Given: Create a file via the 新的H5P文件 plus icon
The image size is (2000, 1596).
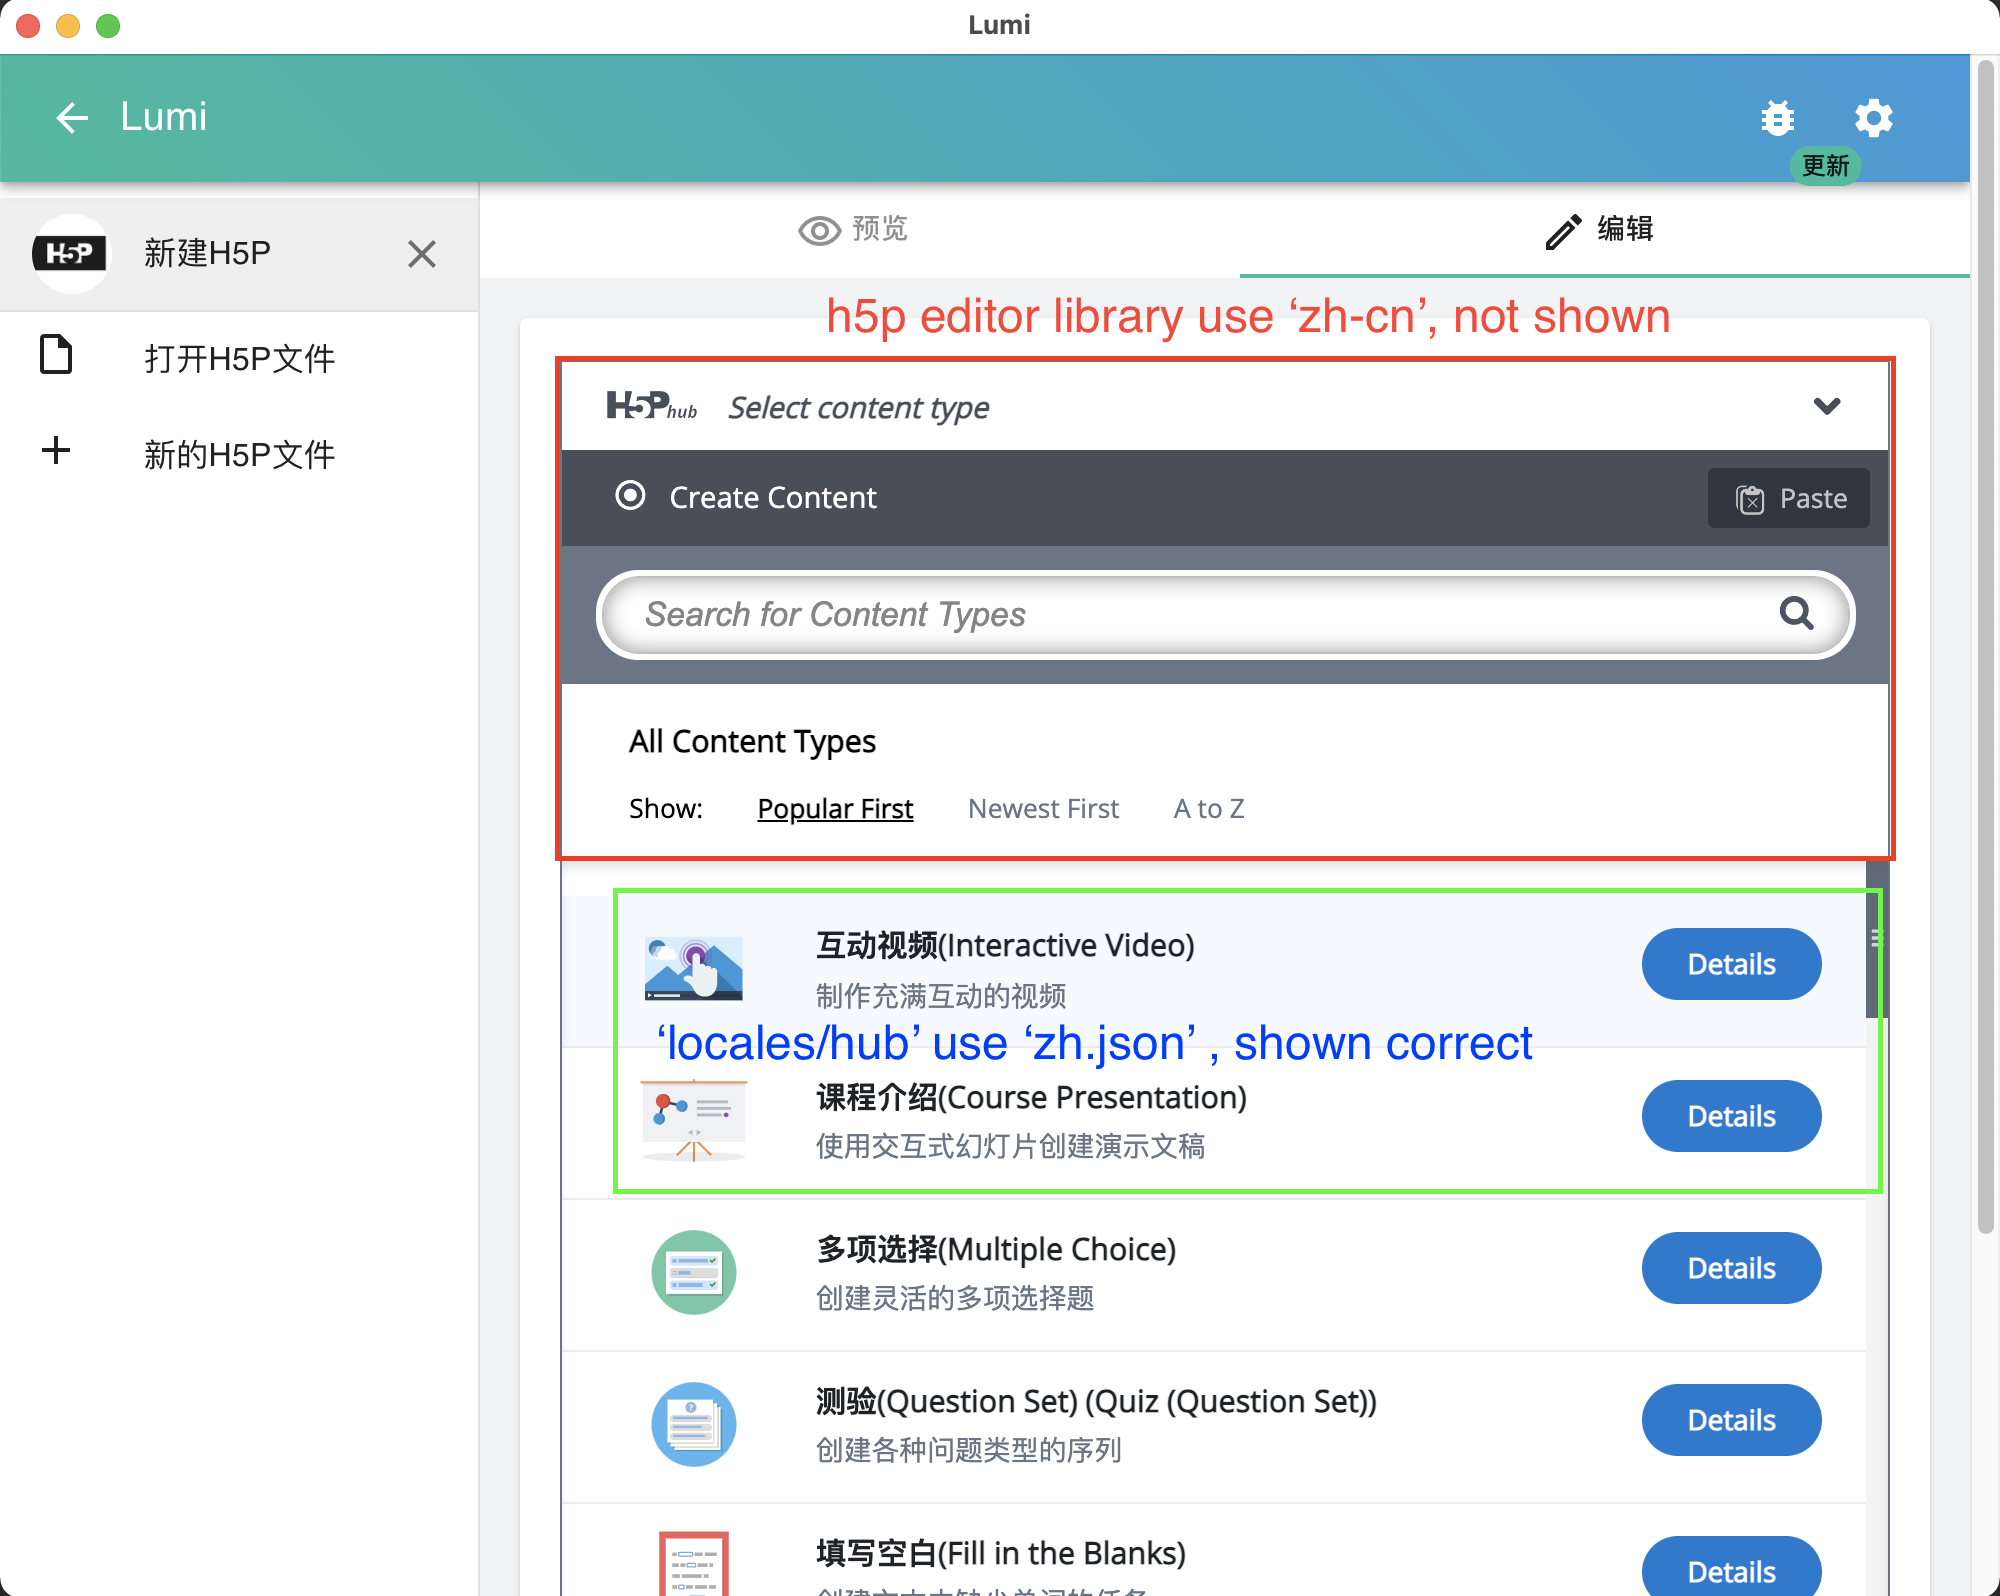Looking at the screenshot, I should pos(57,450).
